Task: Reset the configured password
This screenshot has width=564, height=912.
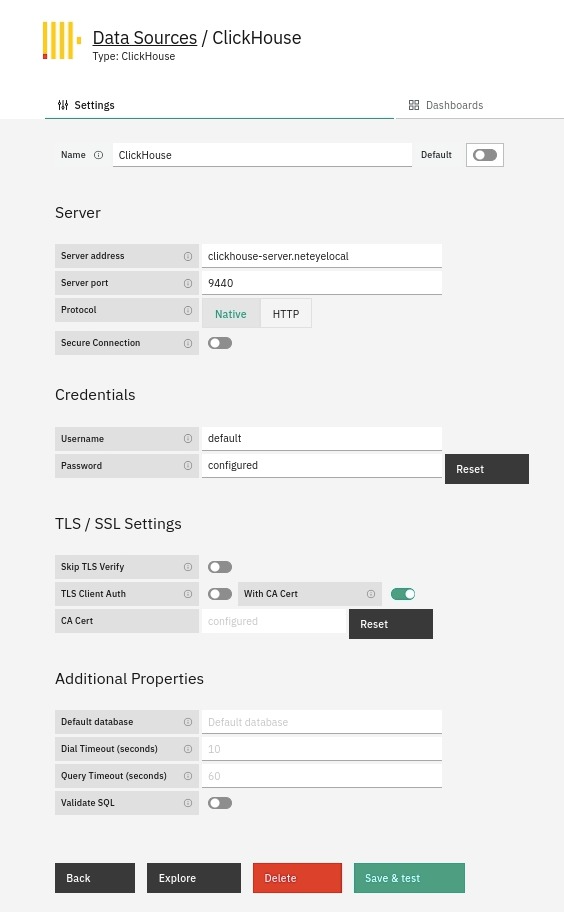Action: 487,469
